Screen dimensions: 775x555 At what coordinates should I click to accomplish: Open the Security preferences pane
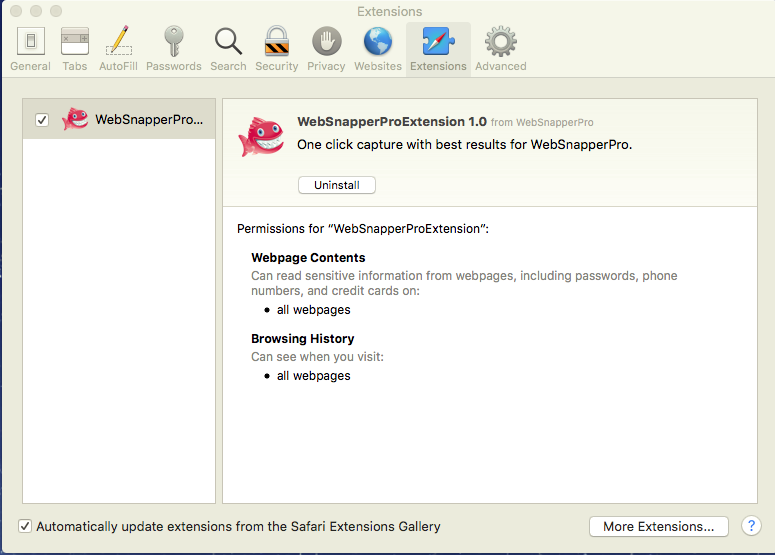276,49
